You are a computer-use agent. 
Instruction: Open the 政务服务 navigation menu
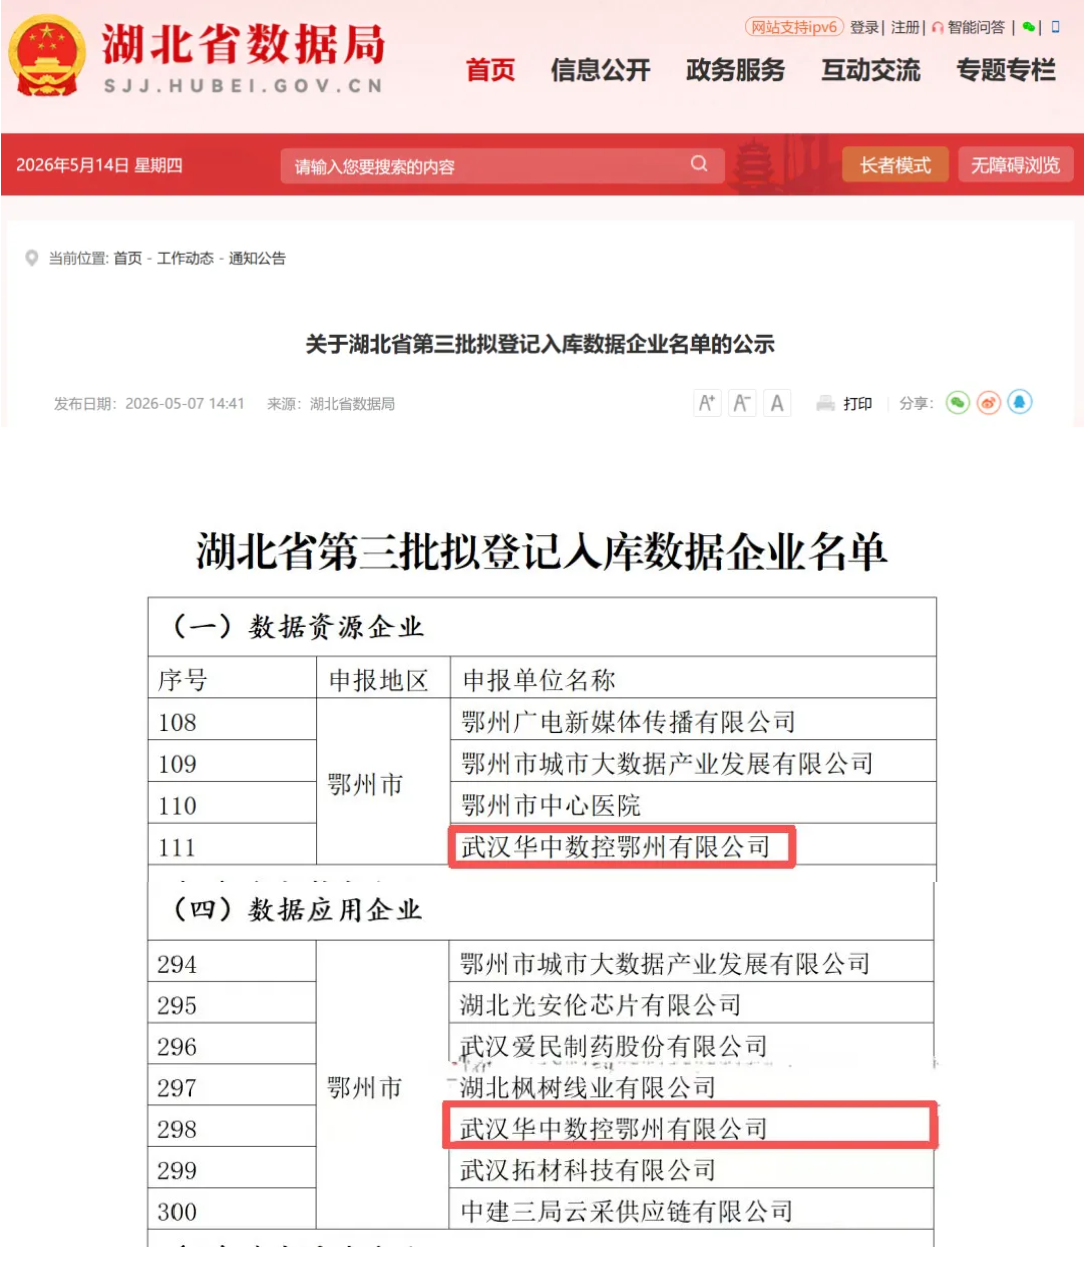click(x=735, y=70)
